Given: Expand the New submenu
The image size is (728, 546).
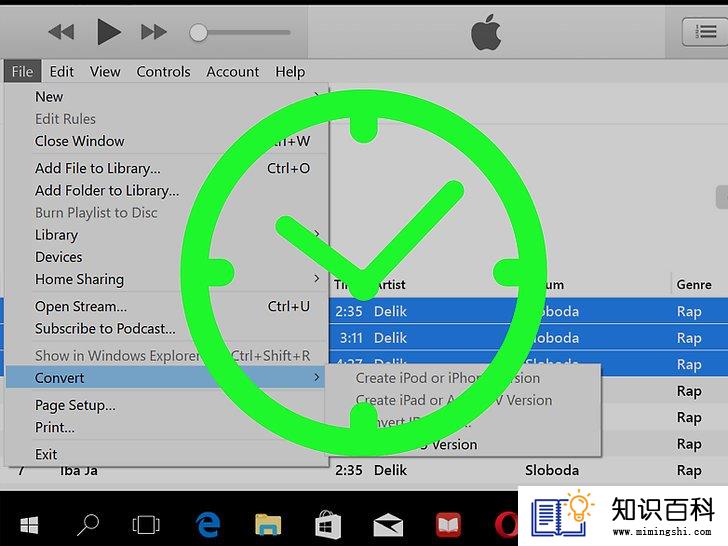Looking at the screenshot, I should point(167,97).
